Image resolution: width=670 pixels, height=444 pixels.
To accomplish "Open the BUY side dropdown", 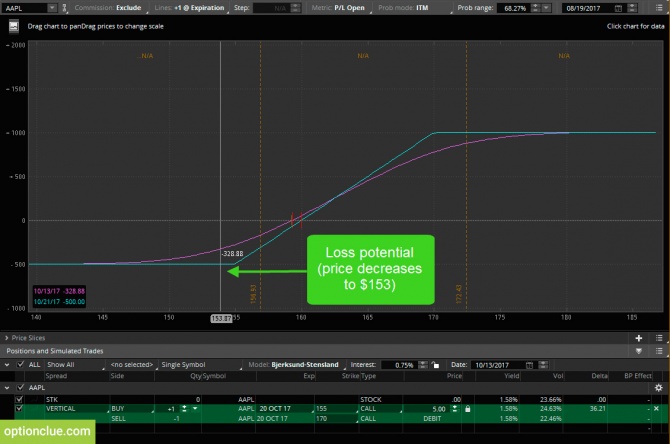I will pos(132,409).
